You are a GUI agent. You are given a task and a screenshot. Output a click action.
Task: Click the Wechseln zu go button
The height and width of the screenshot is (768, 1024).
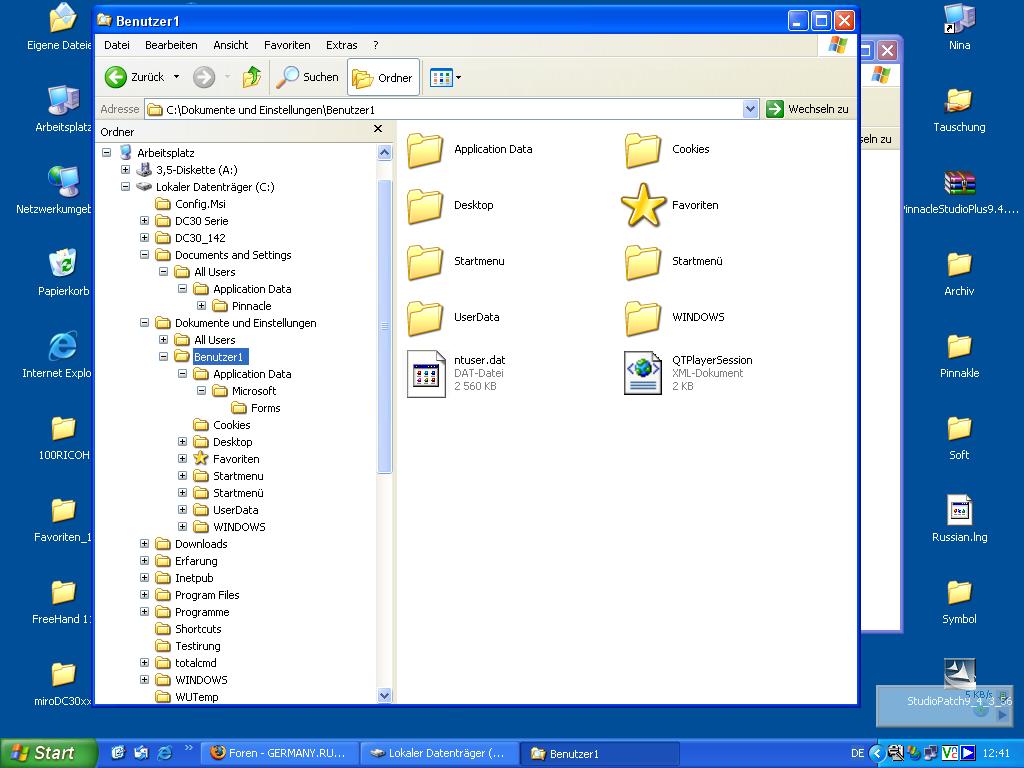point(808,109)
